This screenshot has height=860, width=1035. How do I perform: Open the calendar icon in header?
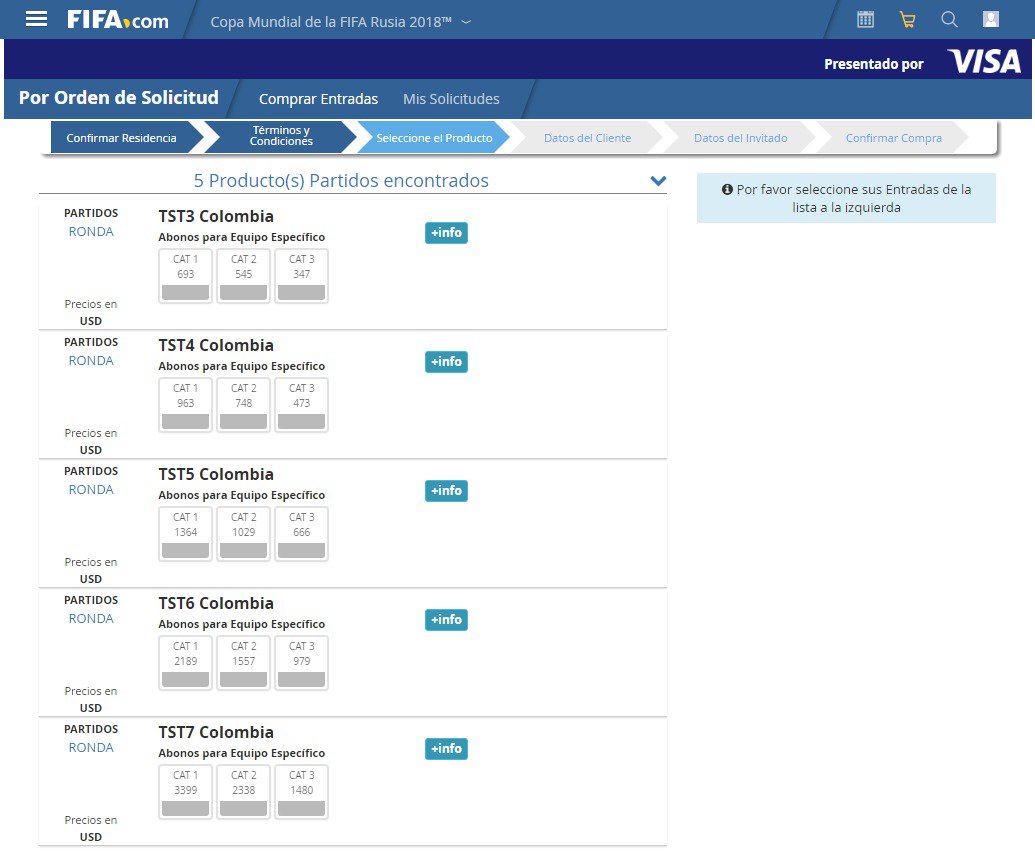865,19
